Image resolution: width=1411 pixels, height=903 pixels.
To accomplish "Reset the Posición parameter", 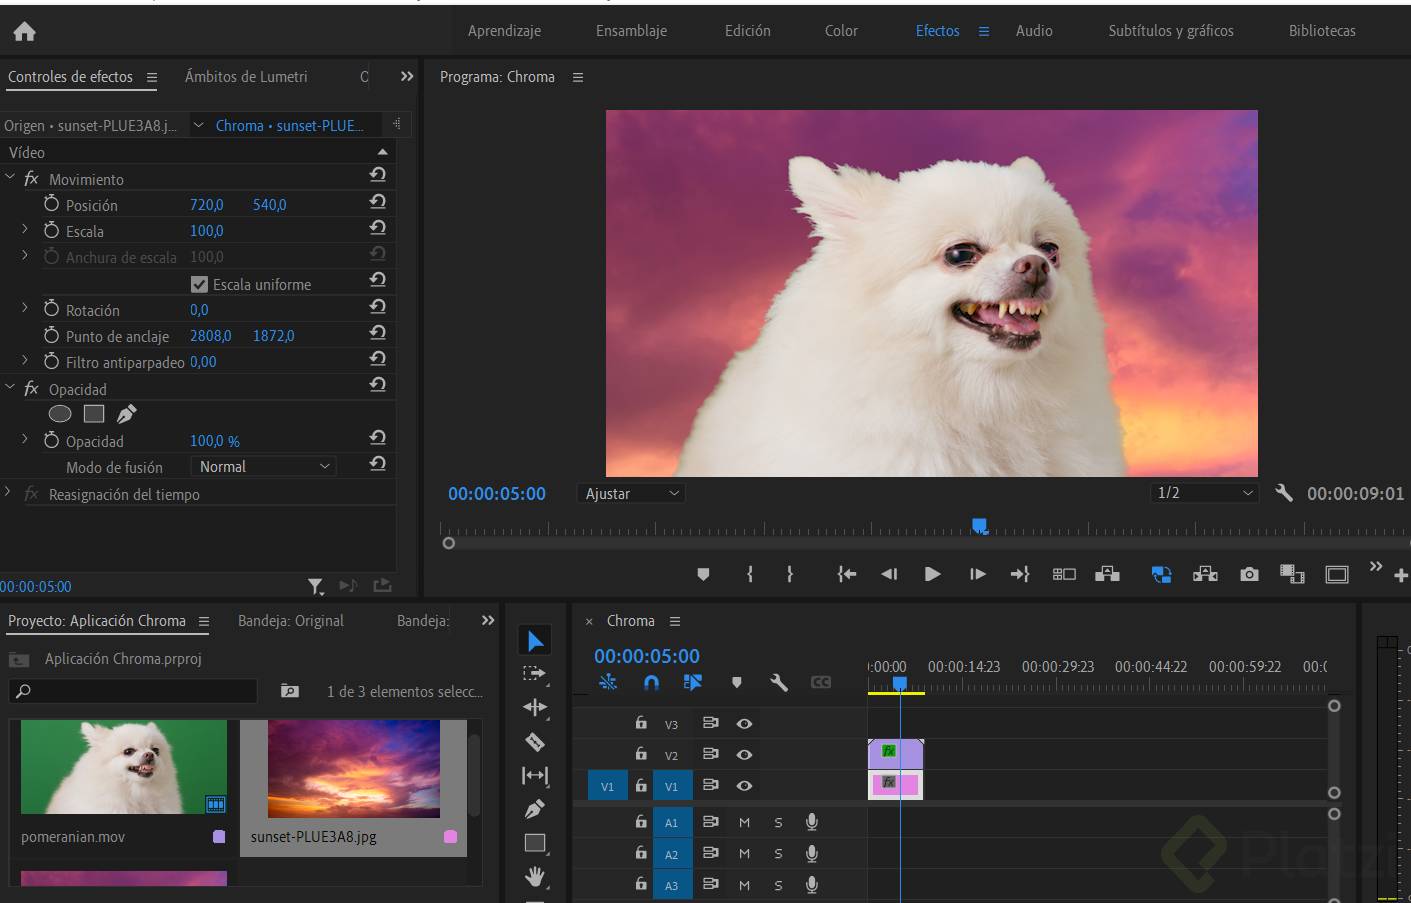I will click(x=377, y=203).
